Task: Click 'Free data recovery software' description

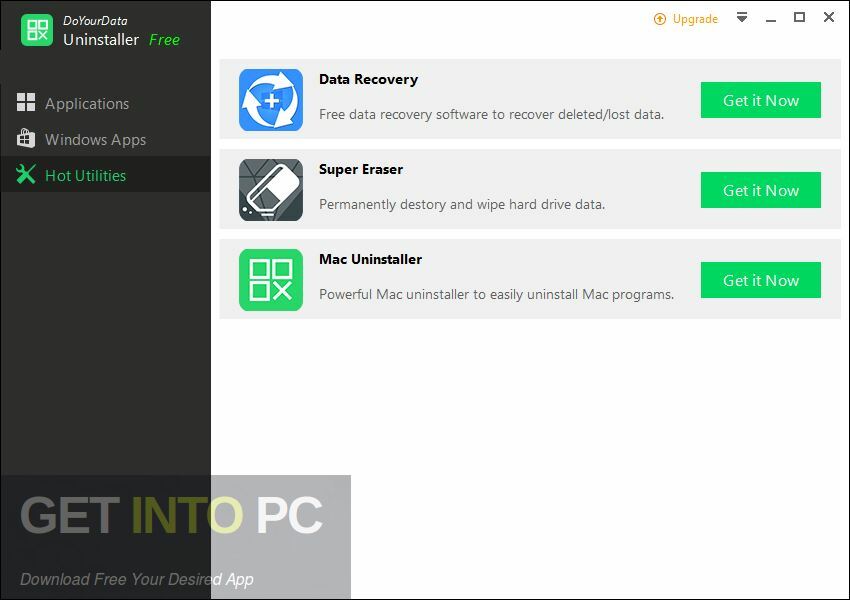Action: [x=491, y=114]
